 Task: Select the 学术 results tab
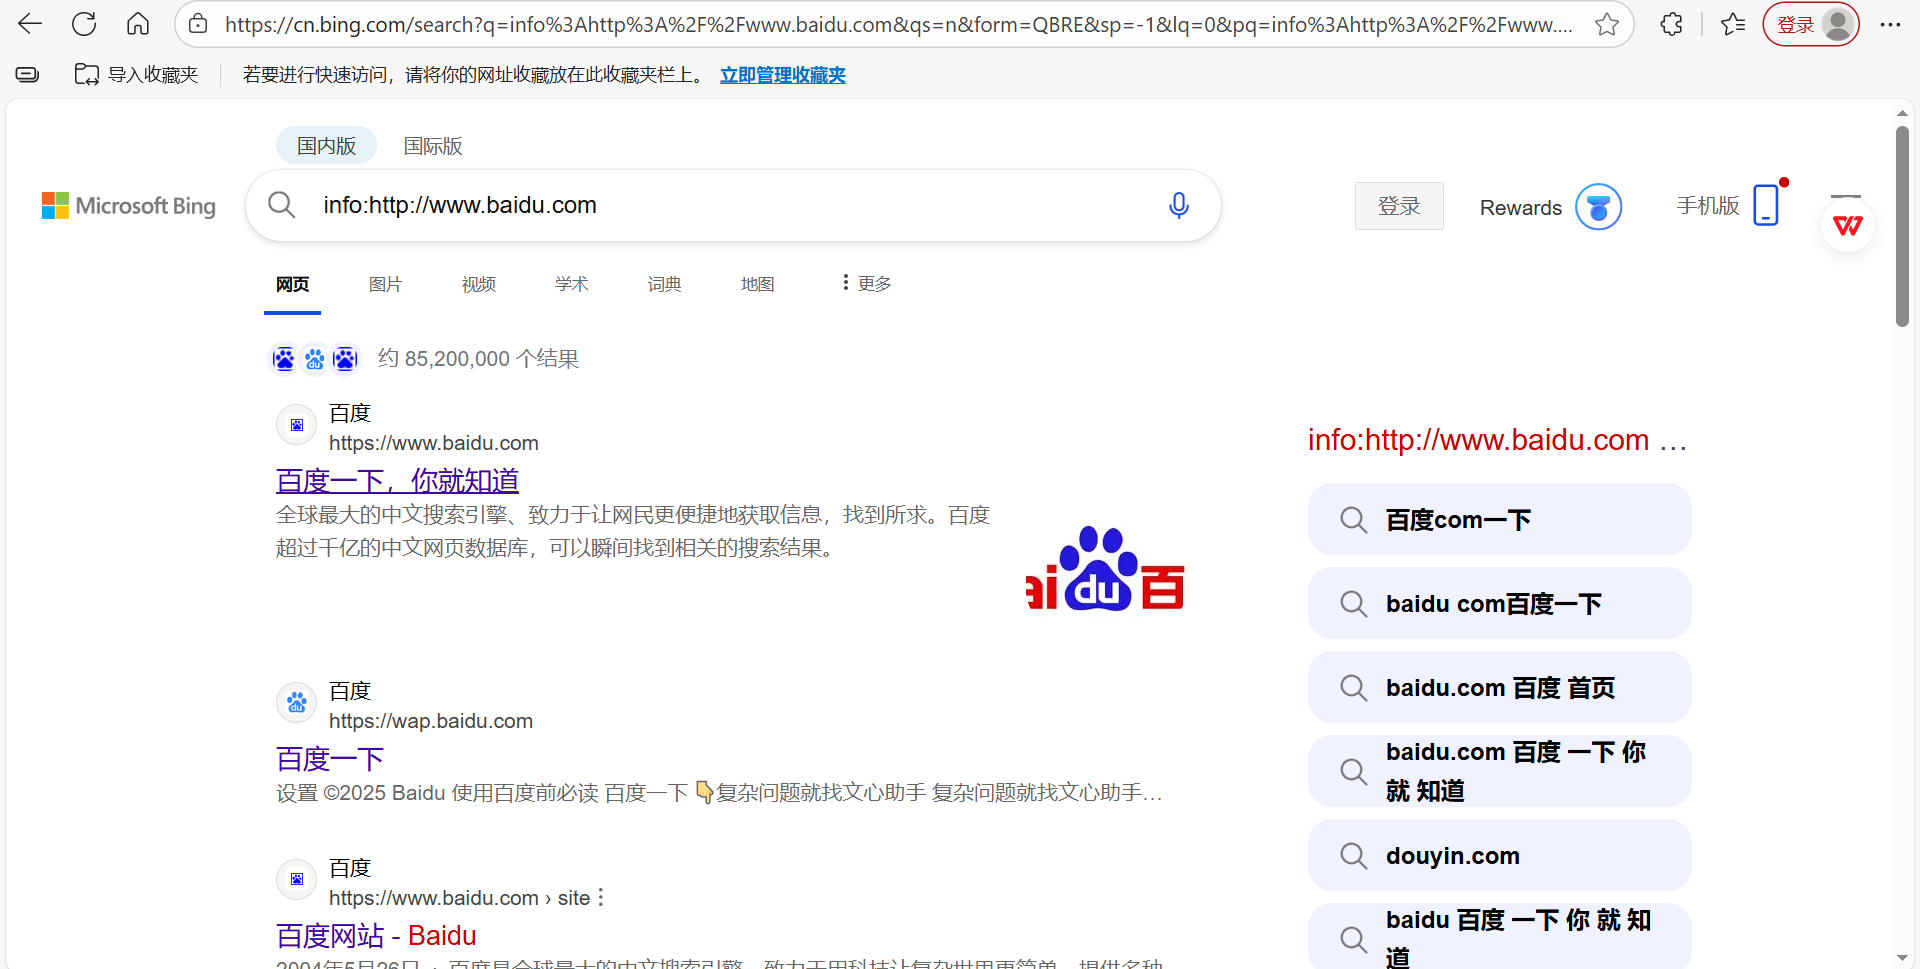click(572, 284)
